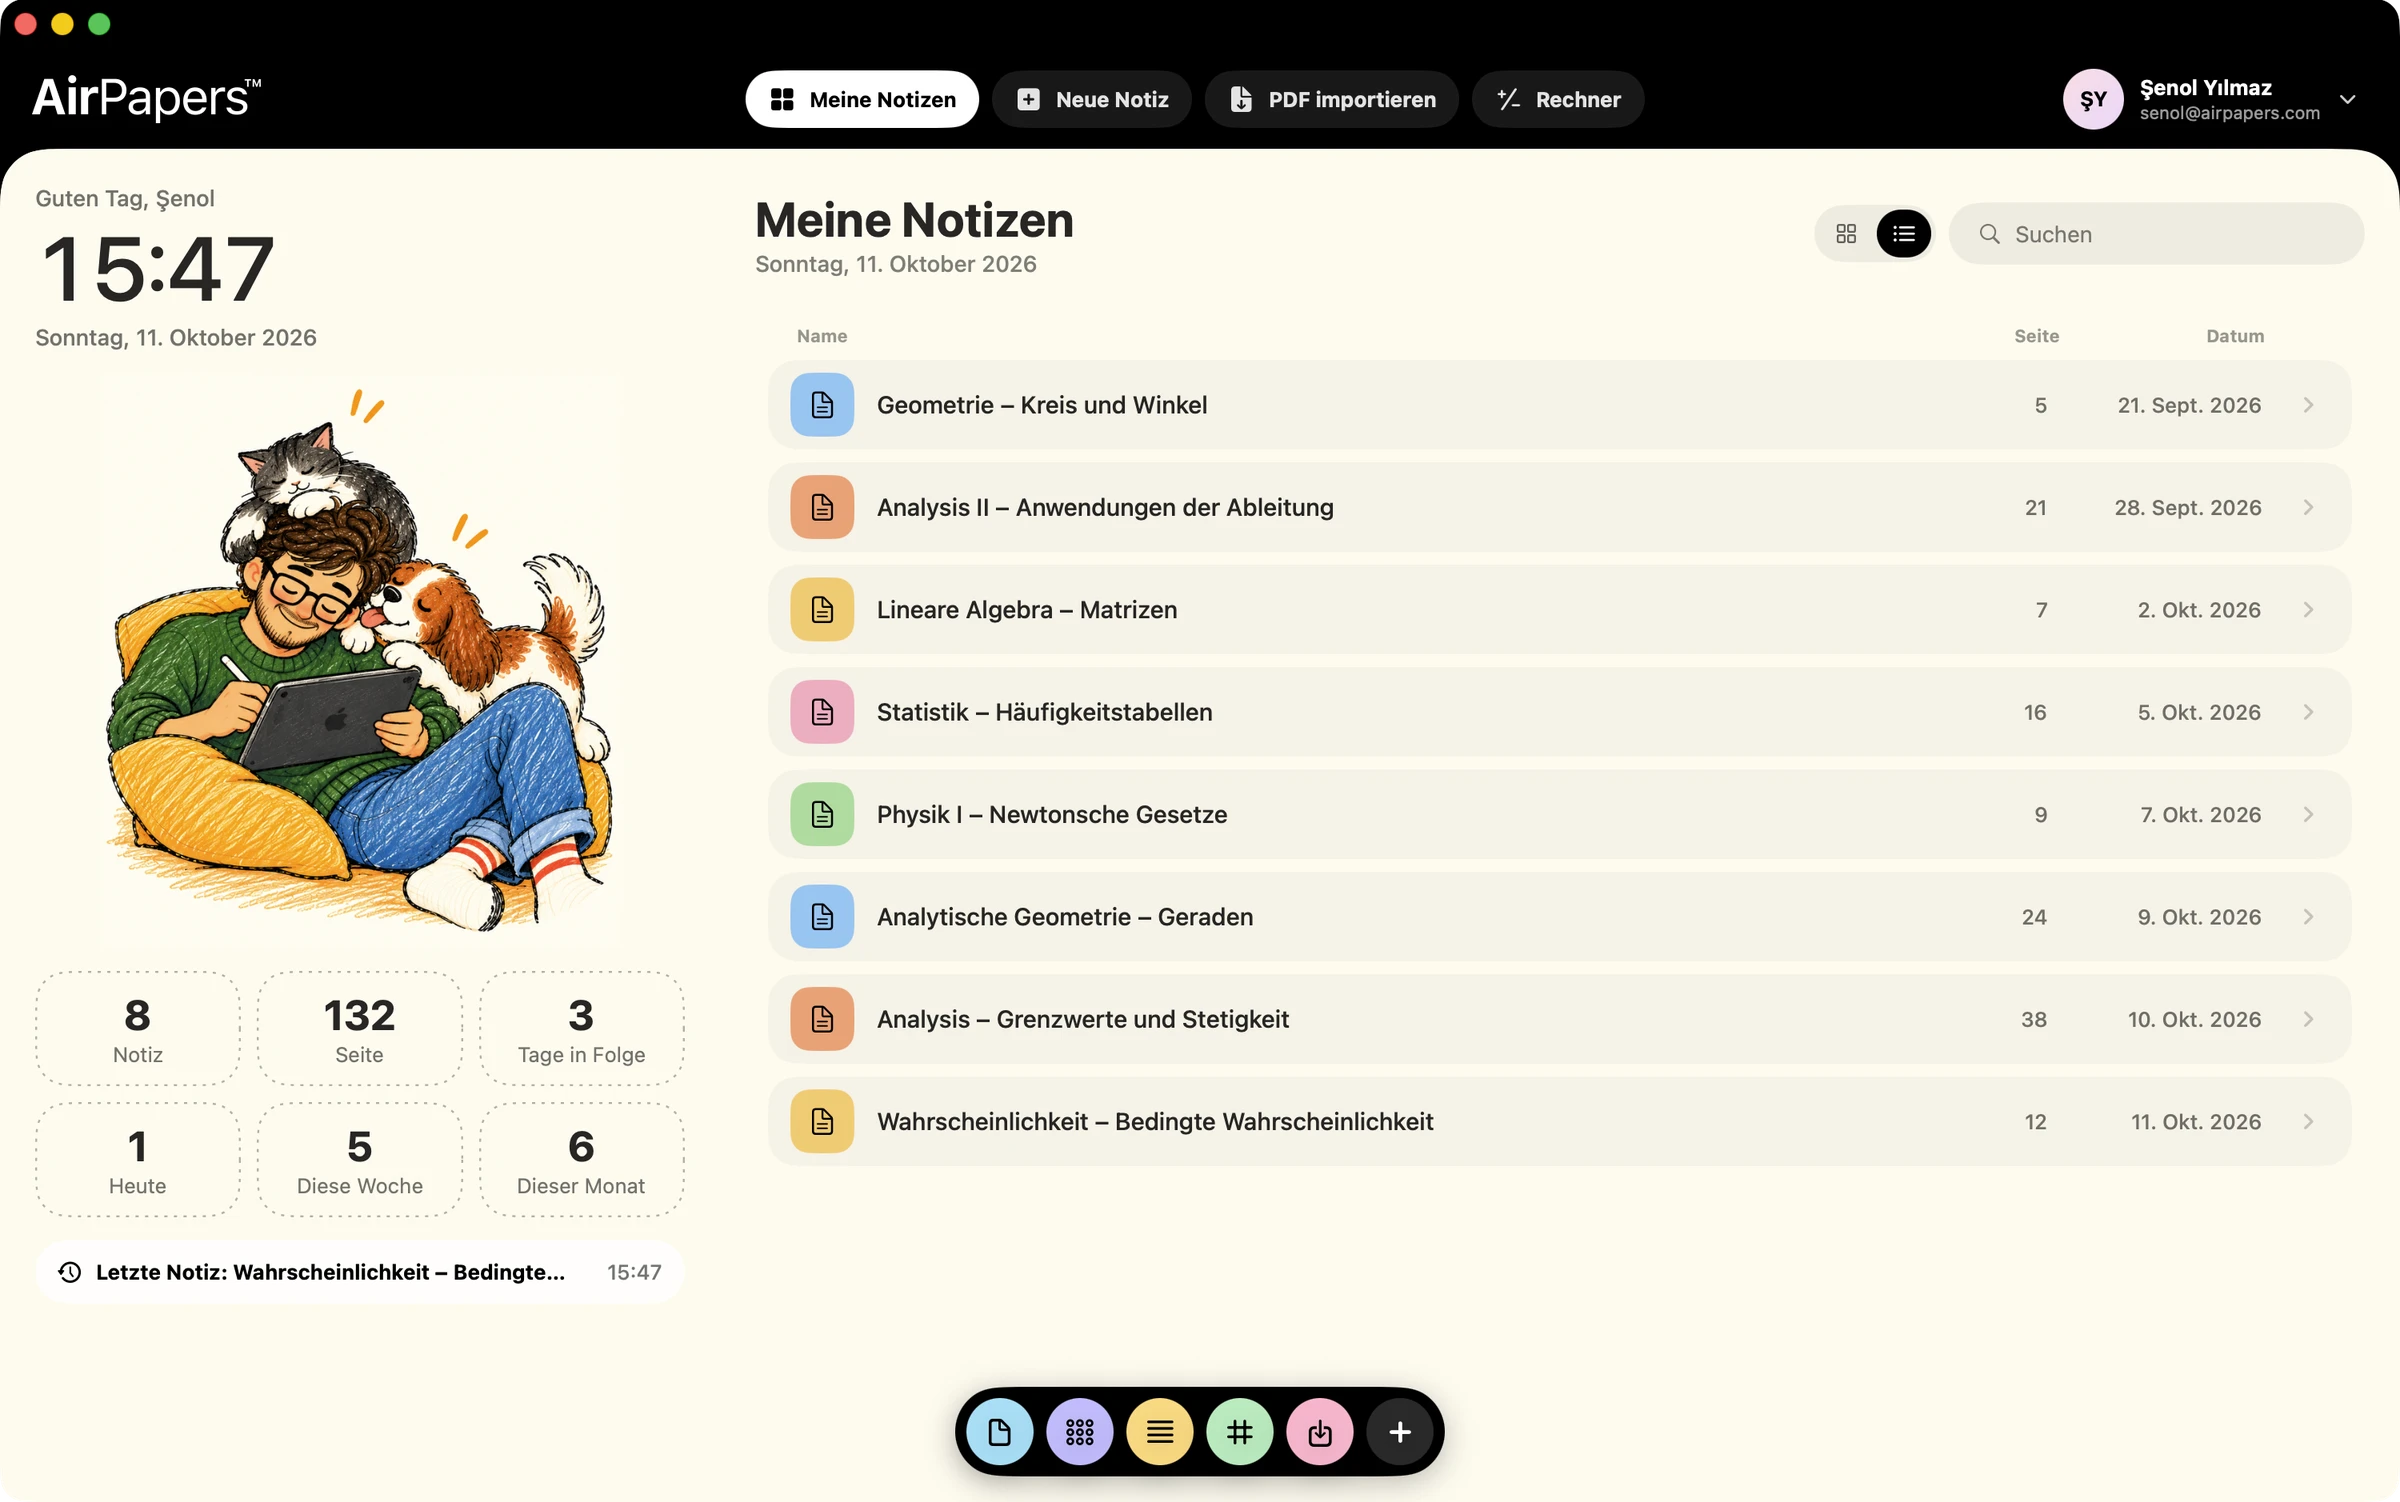Click the Analysis – Grenzwerte und Stetigkeit icon
The image size is (2400, 1502).
coord(822,1019)
